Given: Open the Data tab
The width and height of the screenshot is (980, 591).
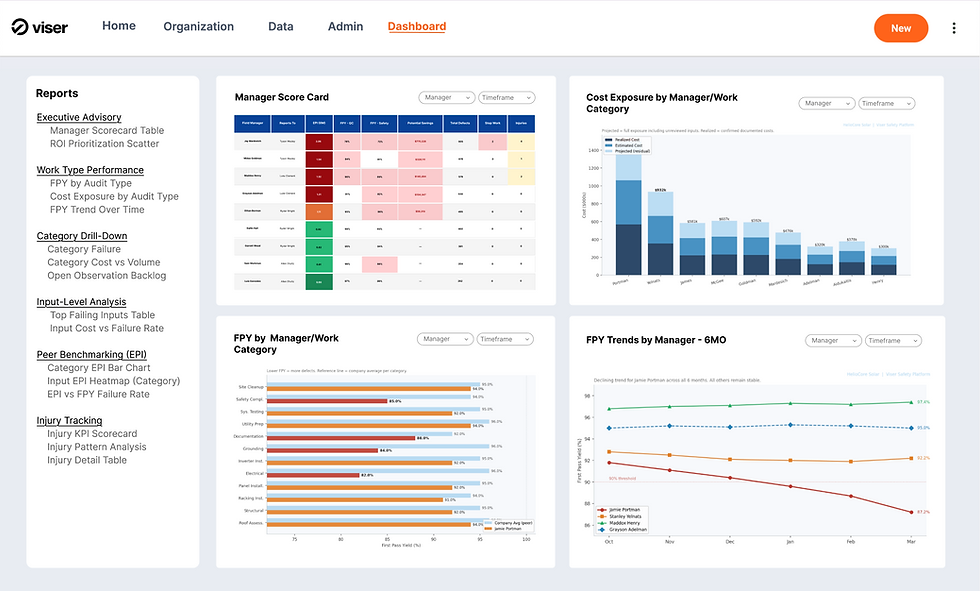Looking at the screenshot, I should click(281, 26).
